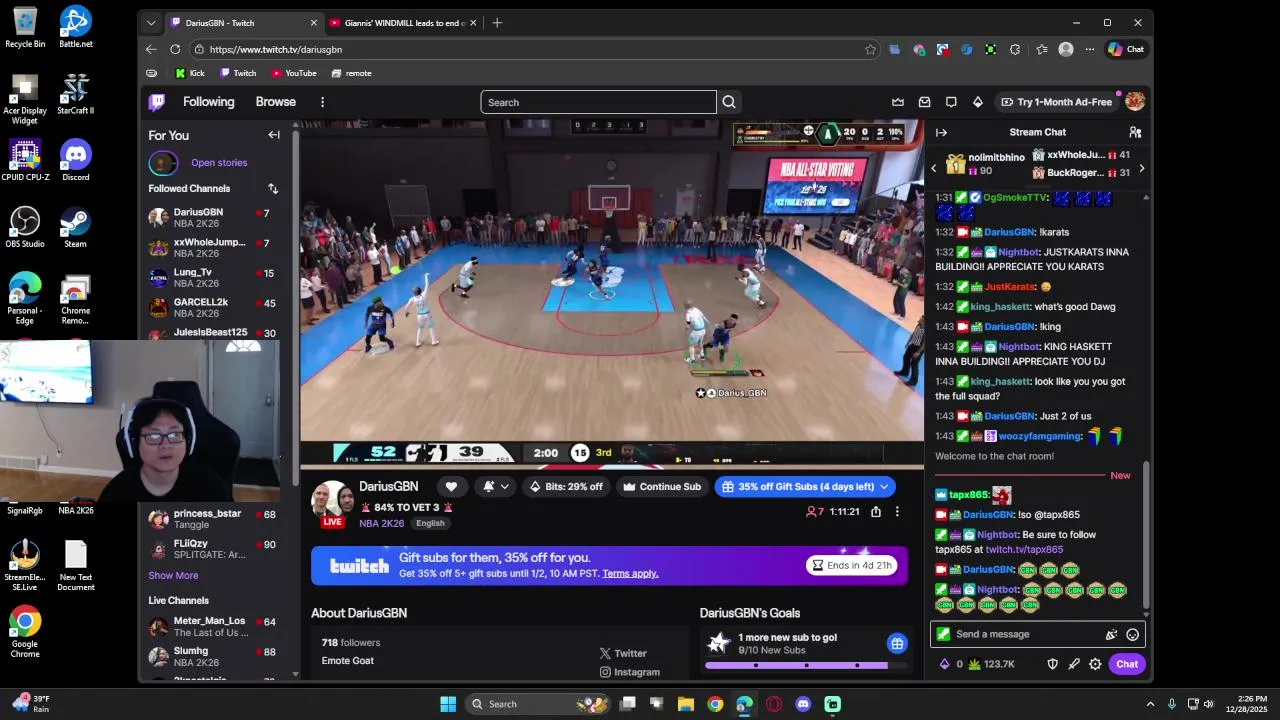Open remote bookmark
This screenshot has height=720, width=1280.
351,73
